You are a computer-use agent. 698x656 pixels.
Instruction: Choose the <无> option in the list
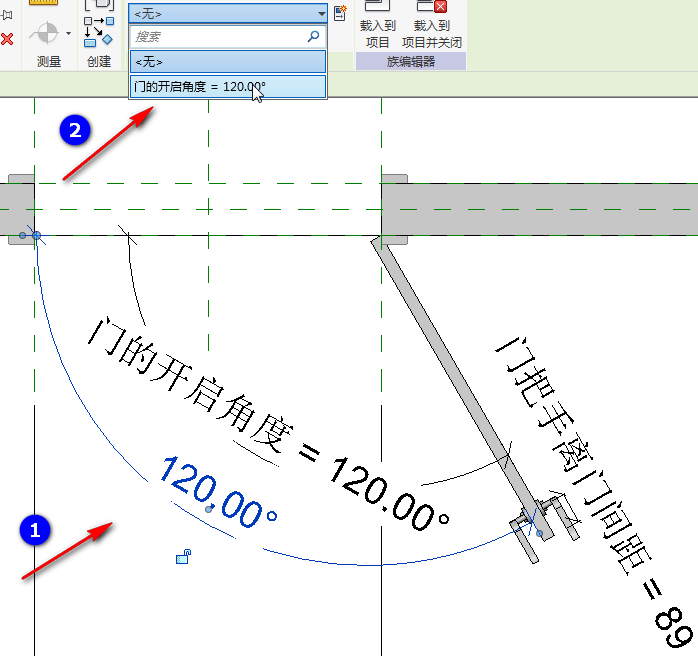228,61
